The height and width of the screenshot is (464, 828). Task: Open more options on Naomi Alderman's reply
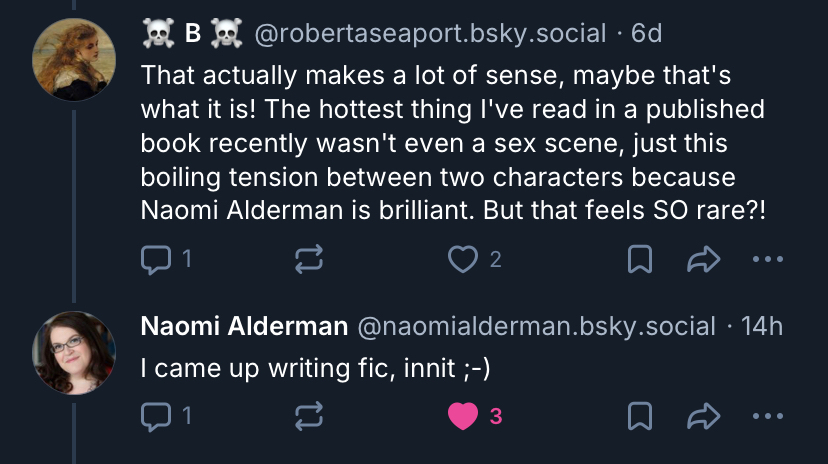[x=767, y=416]
